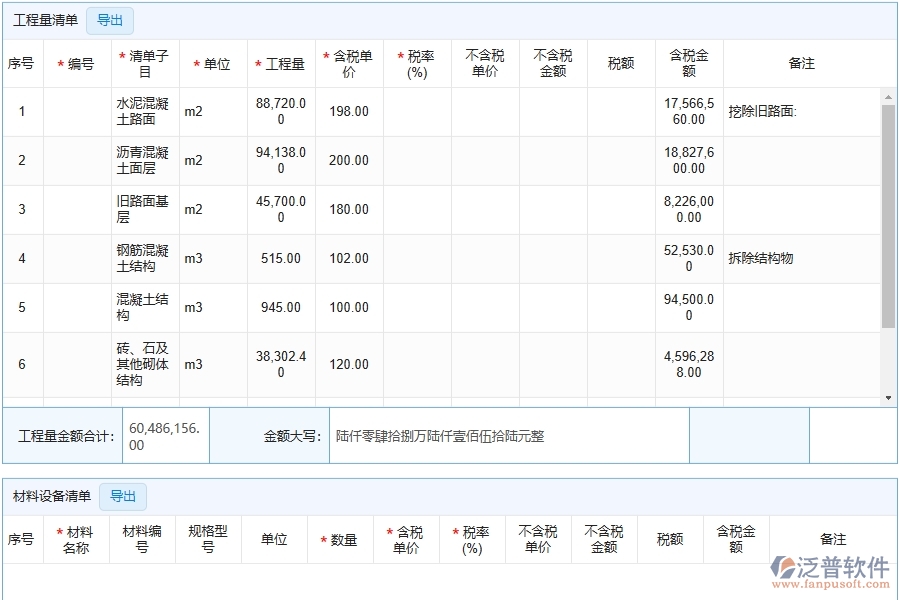Viewport: 900px width, 600px height.
Task: Click the 材料名称 column header
Action: click(76, 539)
